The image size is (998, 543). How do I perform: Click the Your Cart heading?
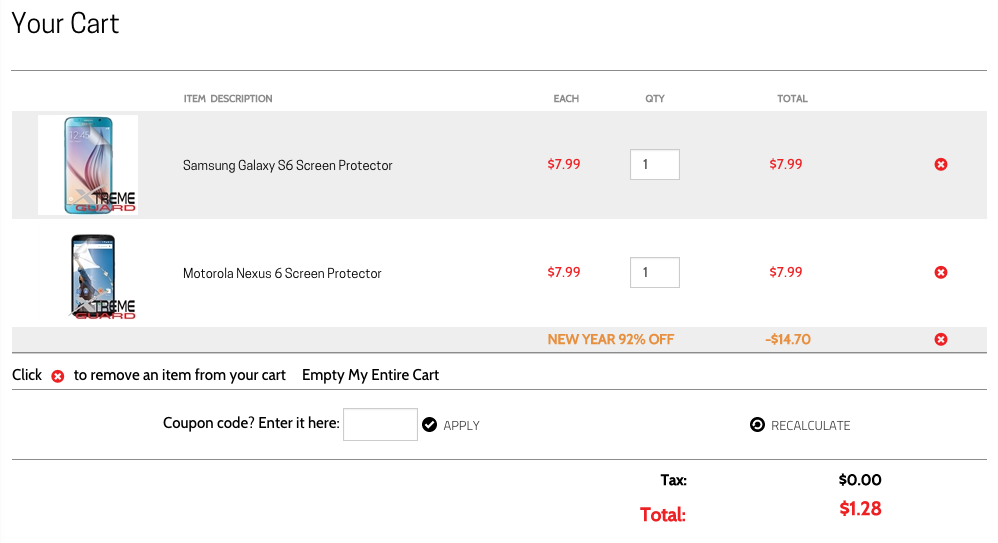[x=66, y=24]
